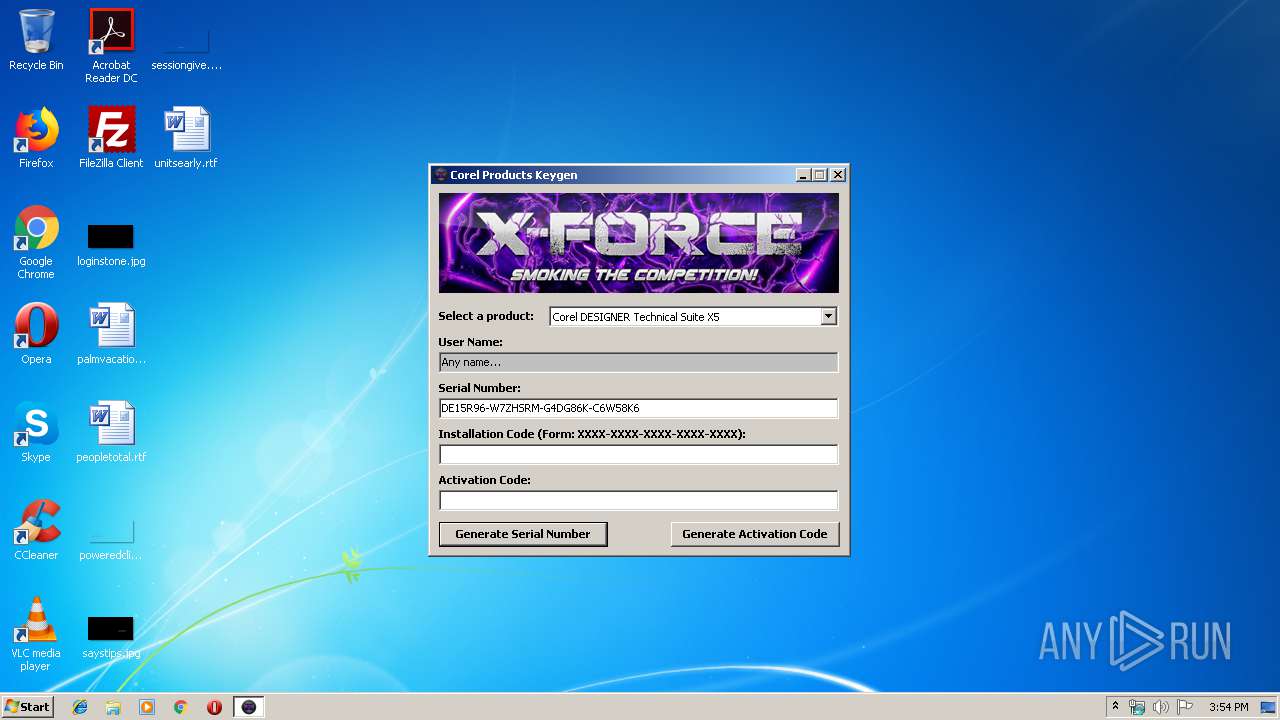Launch Opera desktop shortcut
This screenshot has width=1280, height=720.
[x=36, y=334]
